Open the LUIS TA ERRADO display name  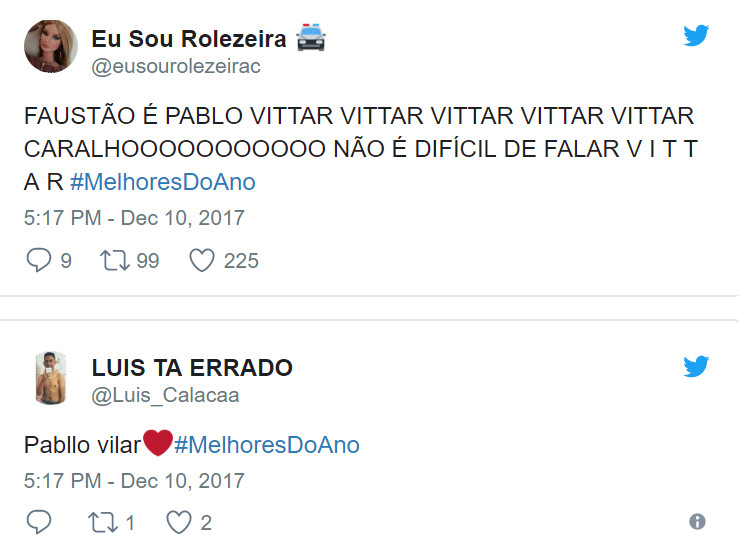[x=192, y=368]
